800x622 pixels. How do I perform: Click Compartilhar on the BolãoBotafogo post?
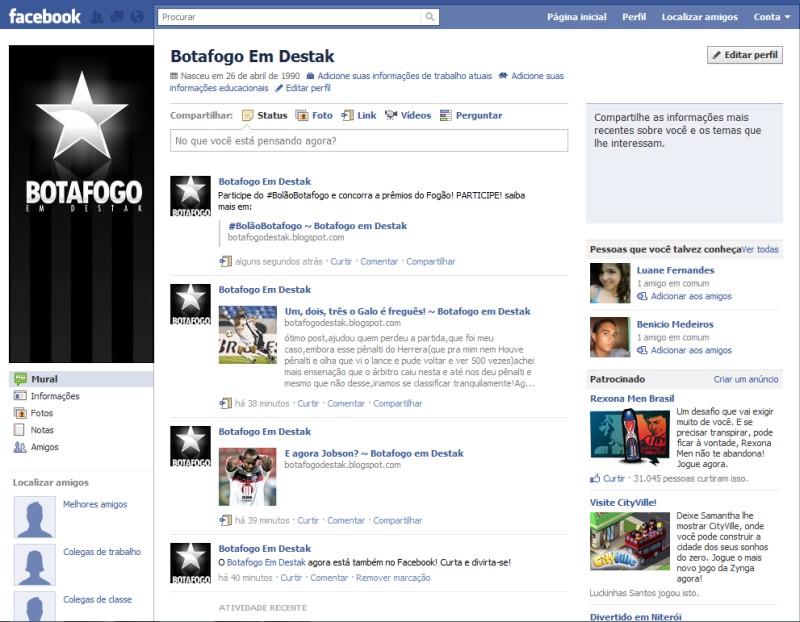[431, 261]
